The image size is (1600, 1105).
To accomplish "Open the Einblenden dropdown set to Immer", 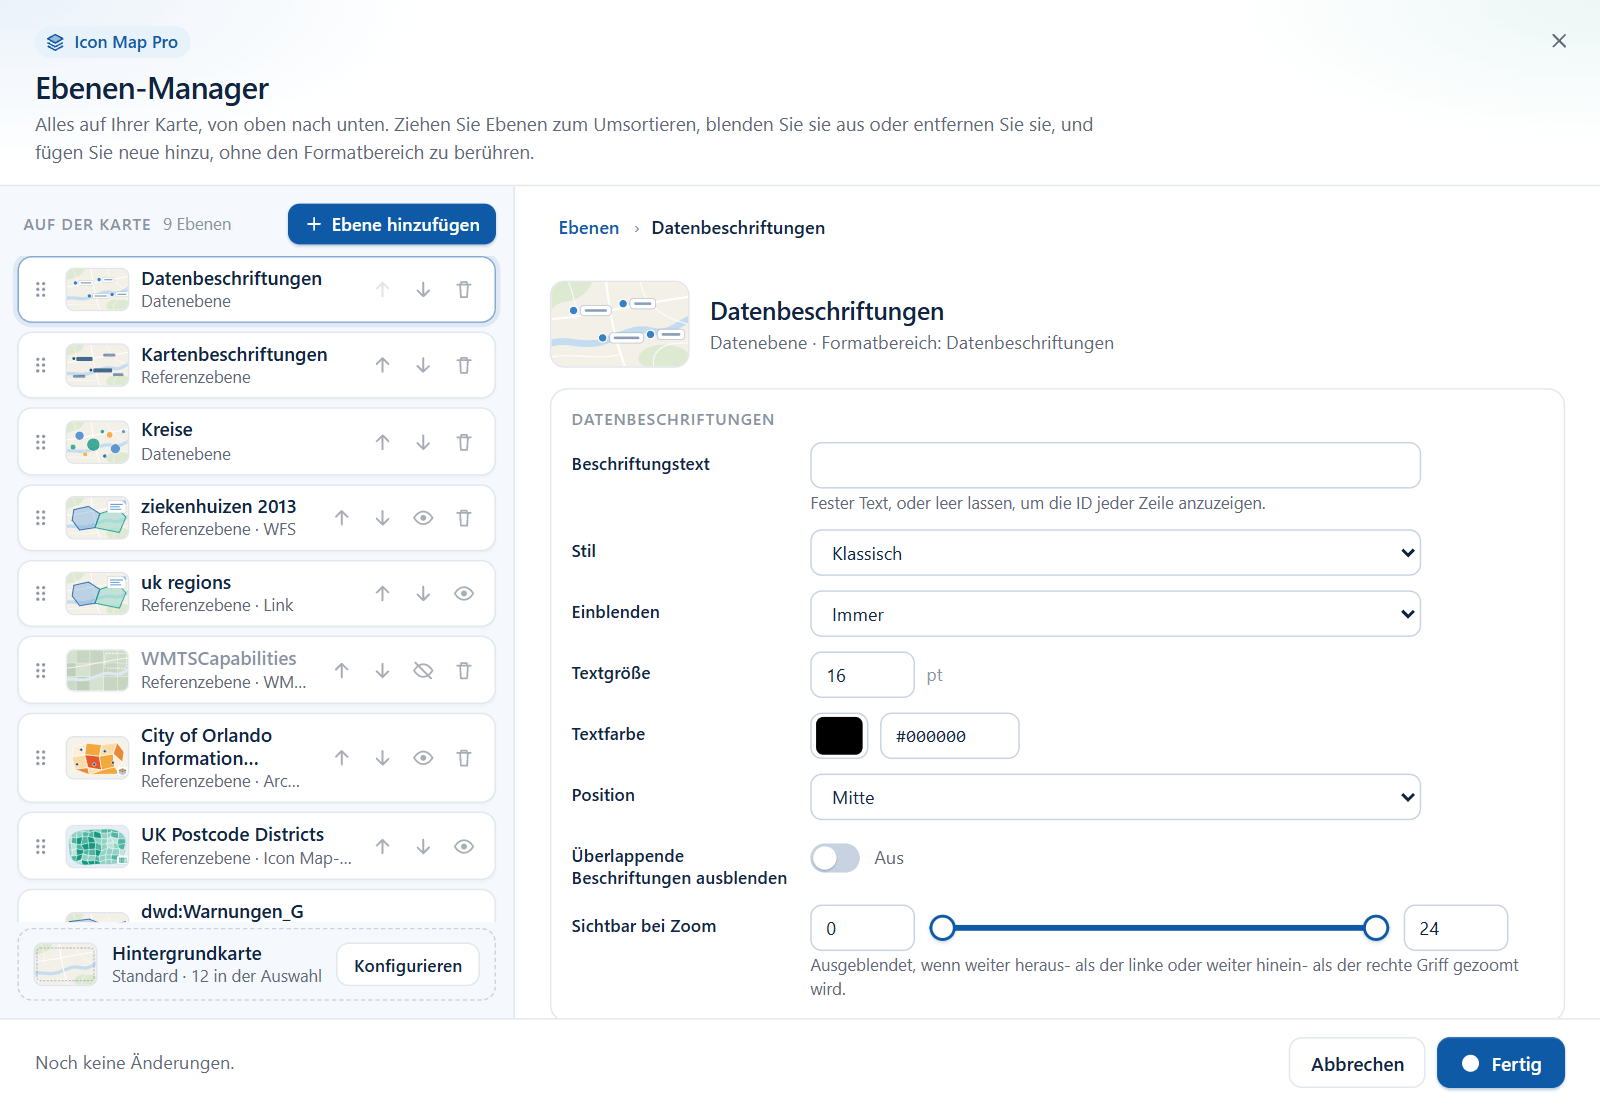I will point(1115,614).
